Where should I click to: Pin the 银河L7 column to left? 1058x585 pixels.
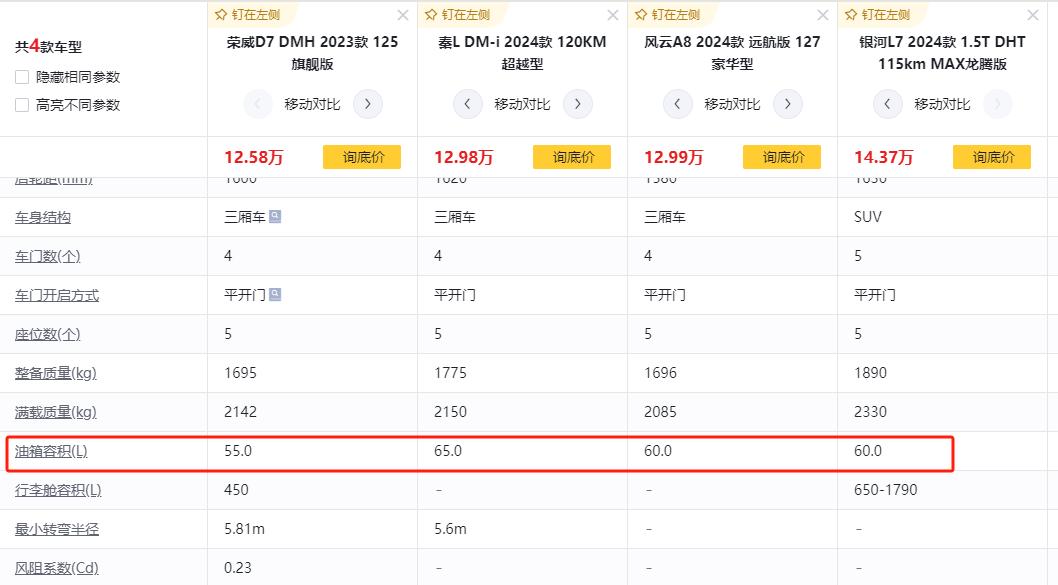882,14
